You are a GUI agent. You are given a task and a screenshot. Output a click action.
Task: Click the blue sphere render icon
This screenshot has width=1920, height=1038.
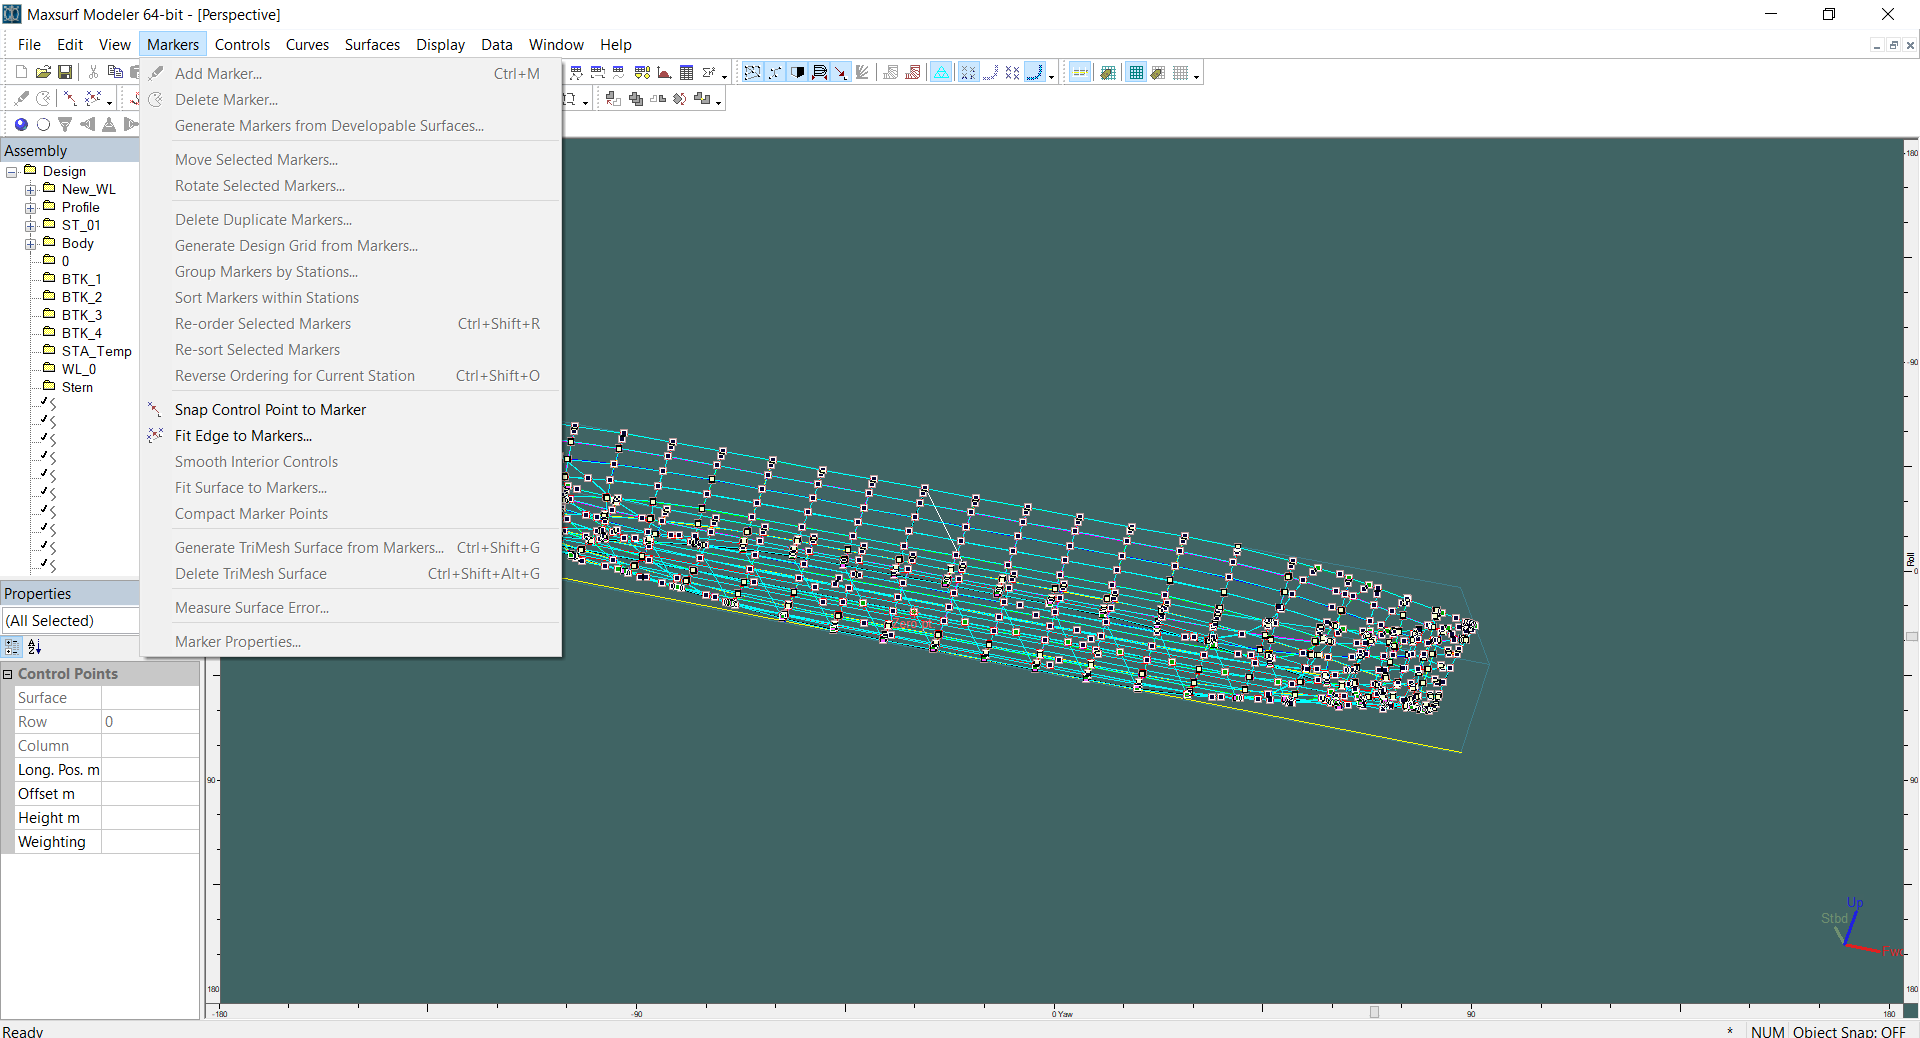click(x=21, y=125)
